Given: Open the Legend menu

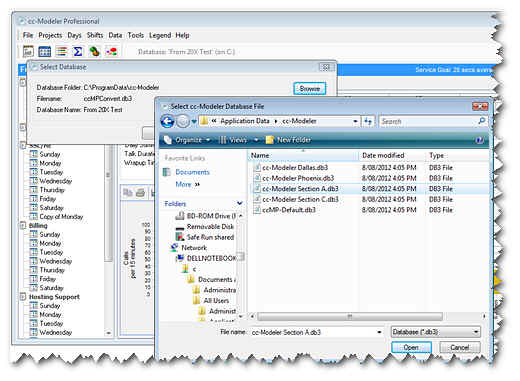Looking at the screenshot, I should click(x=160, y=35).
